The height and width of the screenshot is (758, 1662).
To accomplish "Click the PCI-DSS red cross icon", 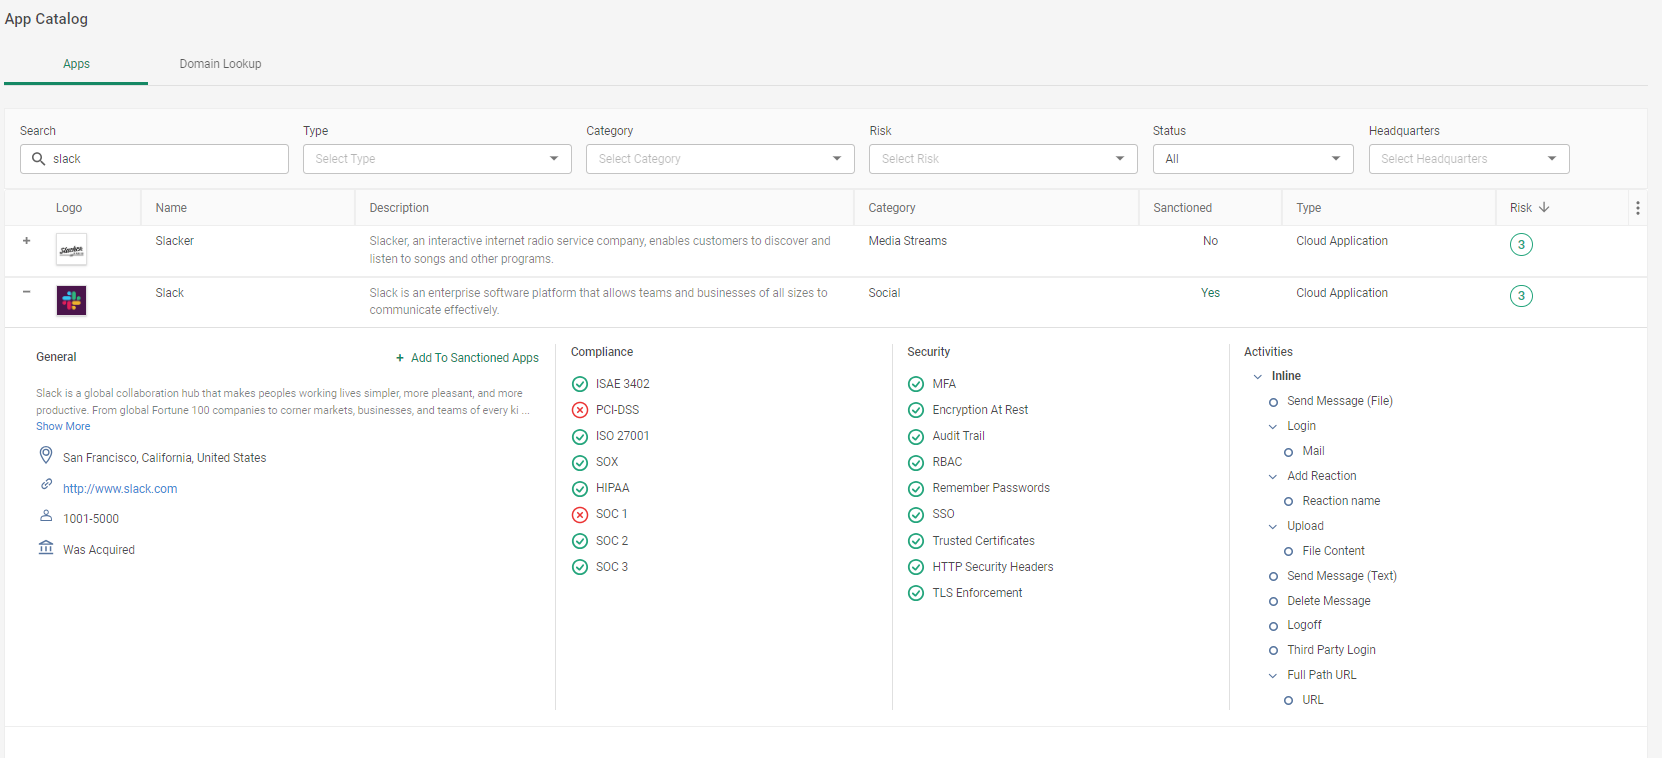I will tap(580, 410).
